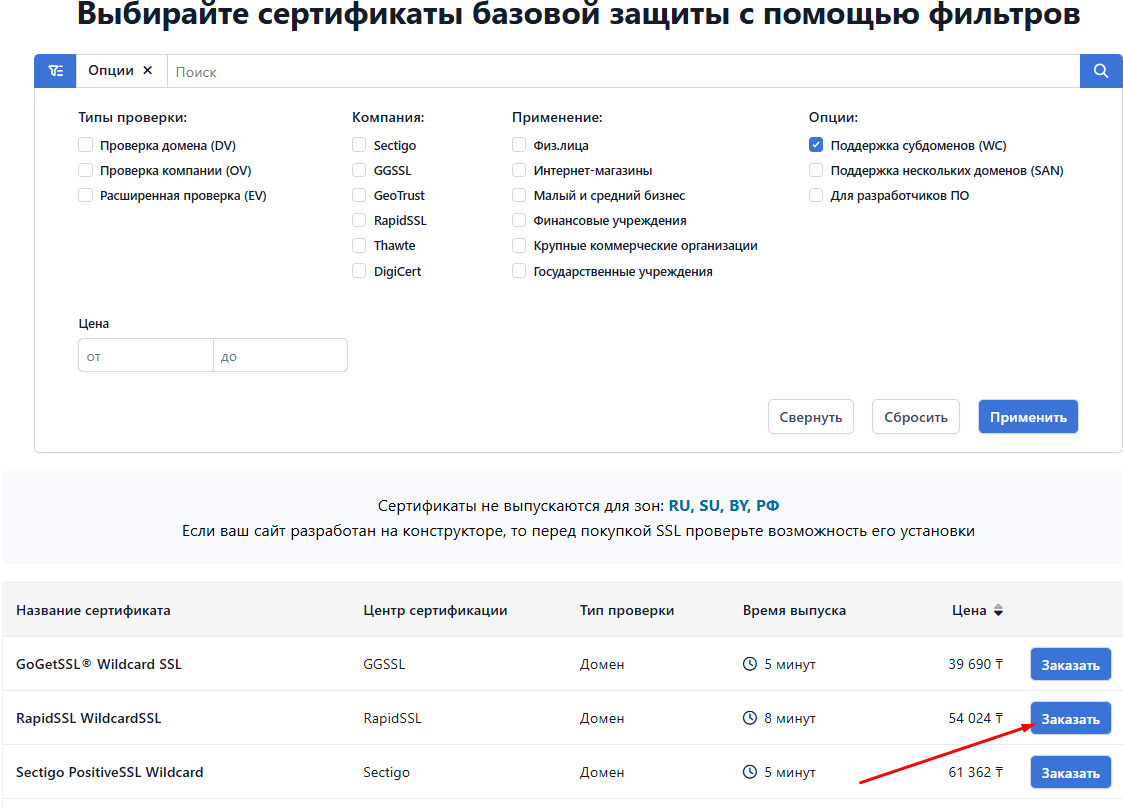Enable Поддержка нескольких доменов (SAN)
The height and width of the screenshot is (808, 1123).
[x=816, y=170]
